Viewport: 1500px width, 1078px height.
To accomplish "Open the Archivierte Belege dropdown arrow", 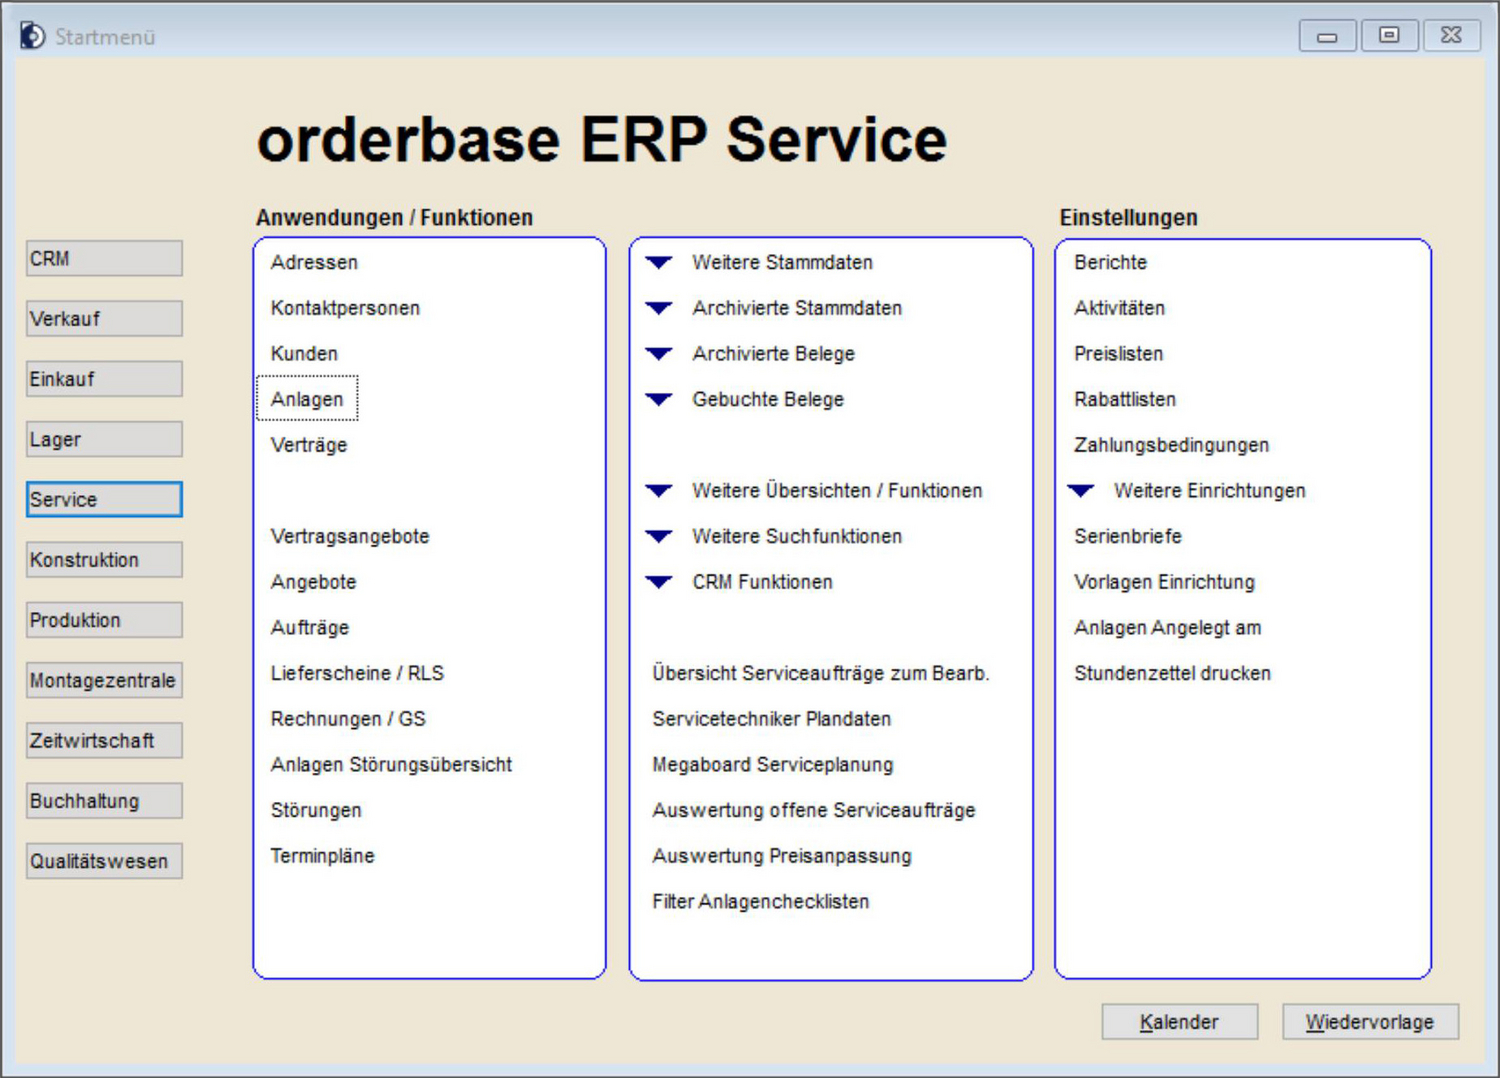I will click(659, 354).
